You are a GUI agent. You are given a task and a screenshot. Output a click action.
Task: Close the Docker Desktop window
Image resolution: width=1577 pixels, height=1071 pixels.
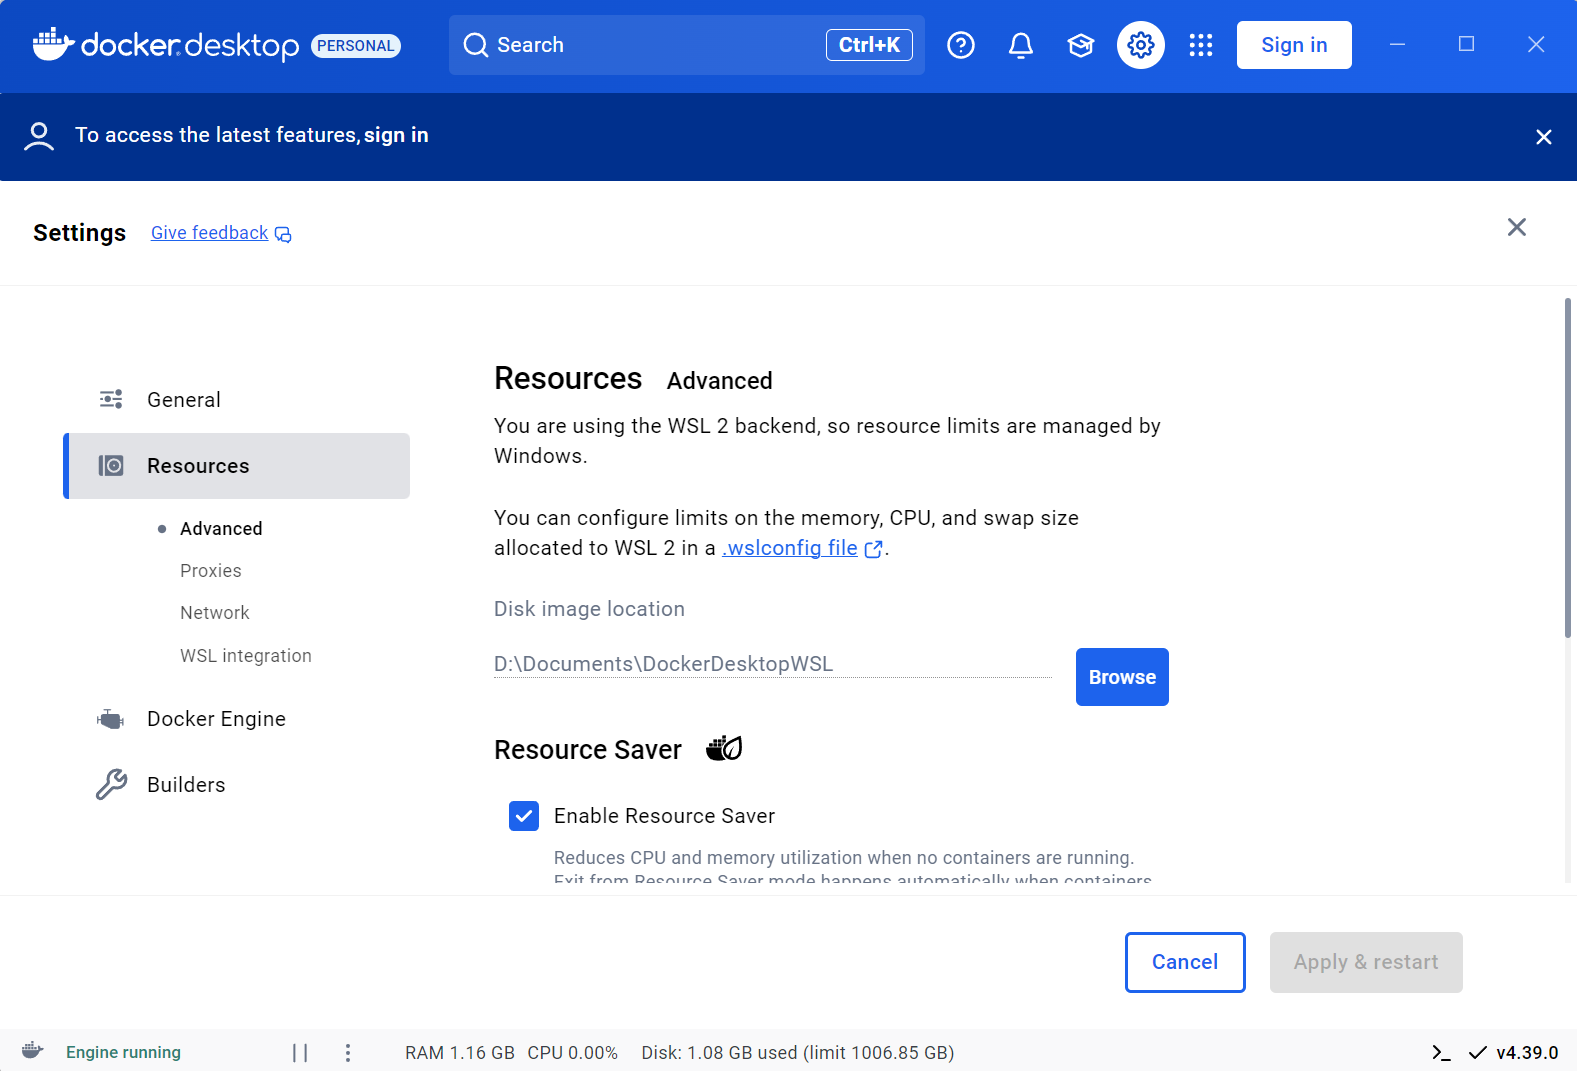click(x=1536, y=44)
